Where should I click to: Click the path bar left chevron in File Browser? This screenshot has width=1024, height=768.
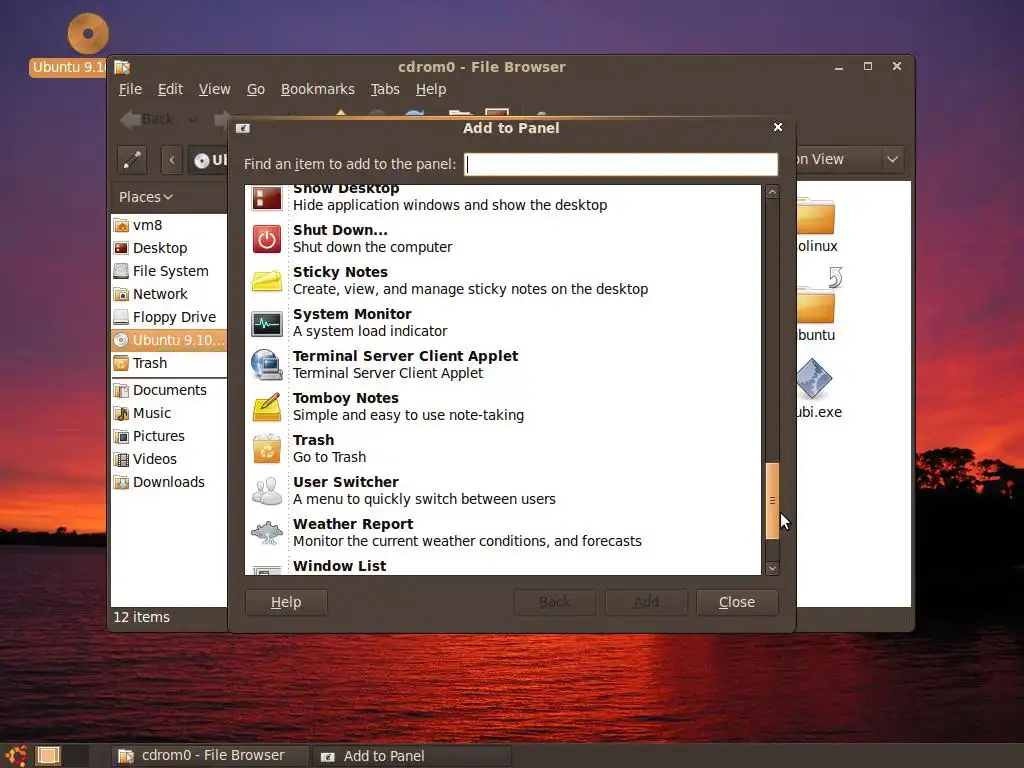click(172, 160)
